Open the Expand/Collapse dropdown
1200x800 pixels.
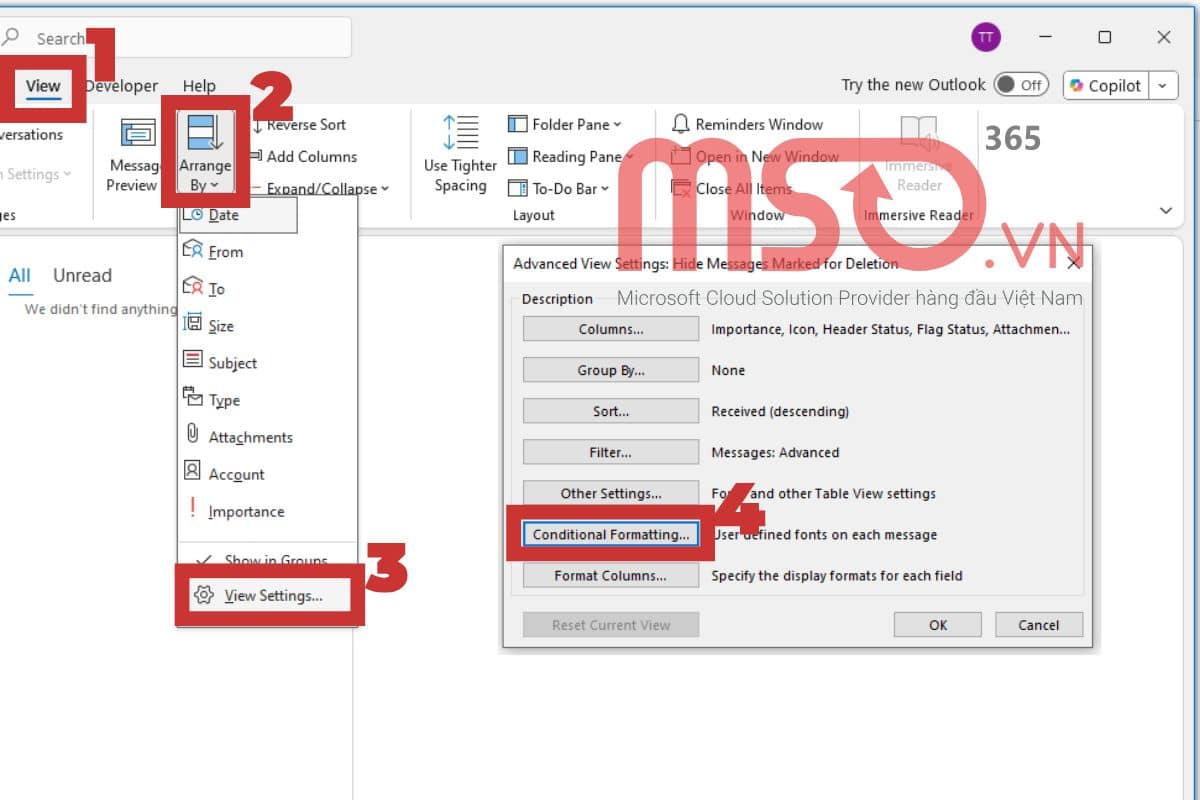pyautogui.click(x=320, y=188)
